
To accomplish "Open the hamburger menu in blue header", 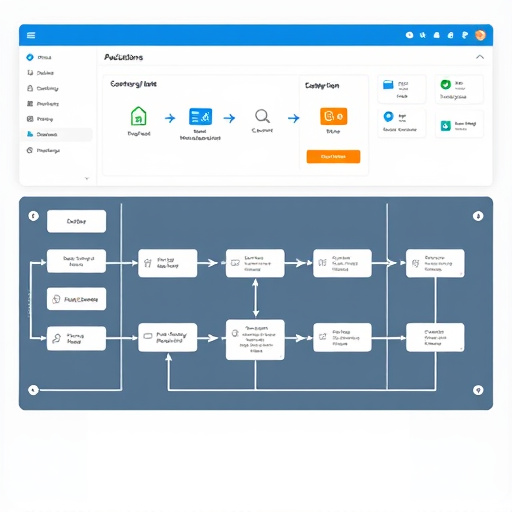I will pos(31,35).
